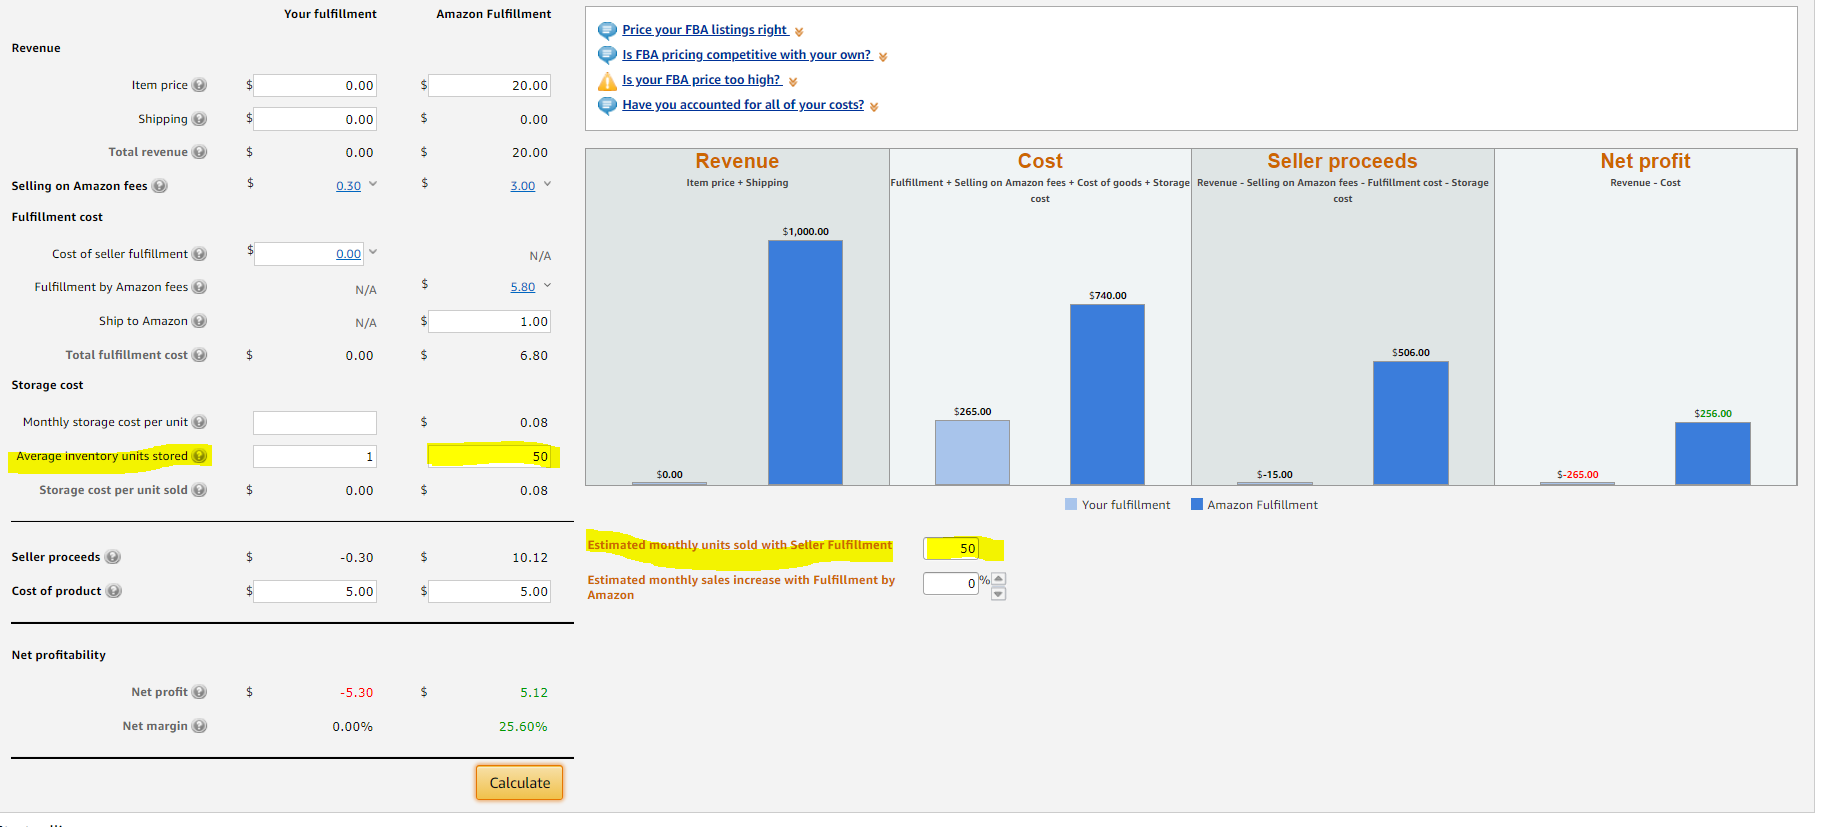The height and width of the screenshot is (827, 1825).
Task: Click help icon for Fulfillment by Amazon fees
Action: tap(199, 287)
